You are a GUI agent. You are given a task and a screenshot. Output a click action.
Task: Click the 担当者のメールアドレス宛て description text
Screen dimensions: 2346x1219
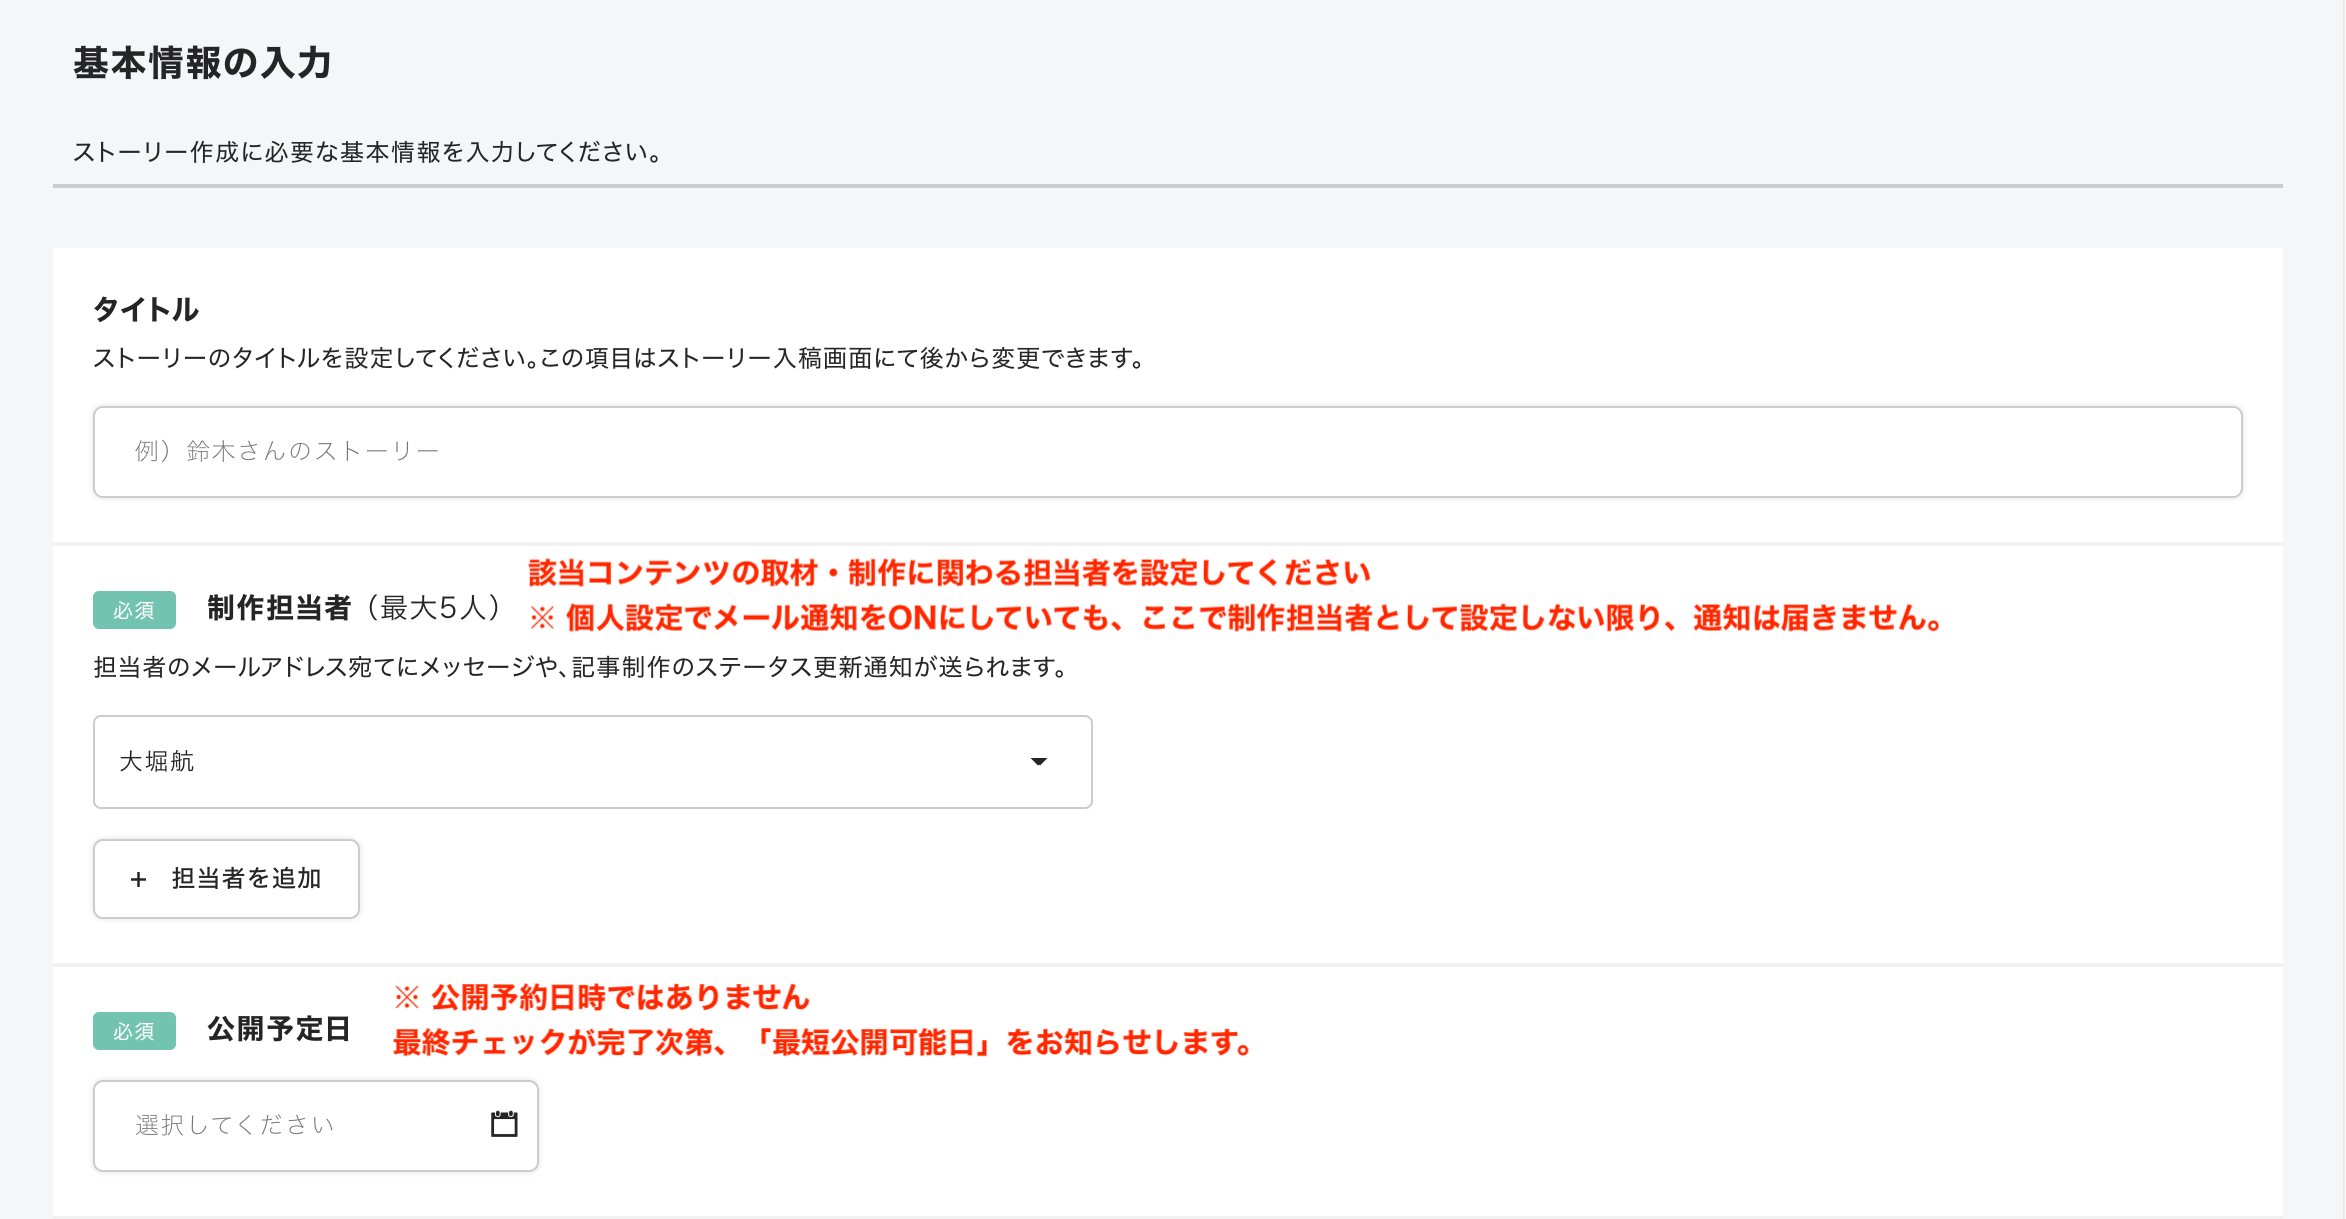(x=582, y=667)
